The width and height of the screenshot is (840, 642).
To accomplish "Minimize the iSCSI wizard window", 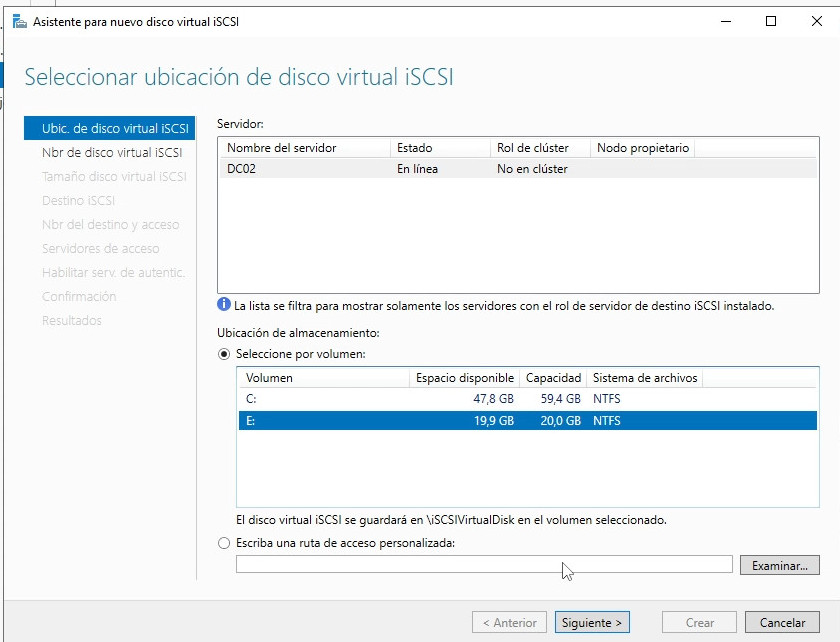I will pos(722,21).
